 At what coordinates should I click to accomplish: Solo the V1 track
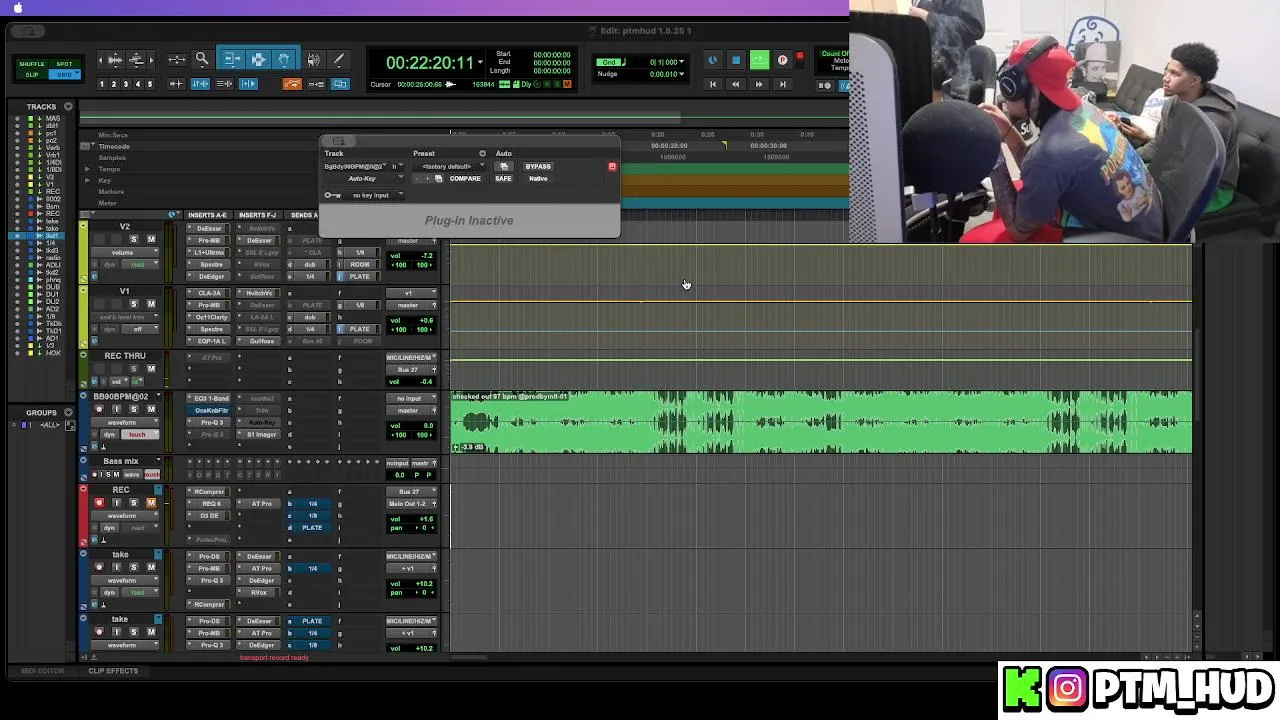(134, 304)
